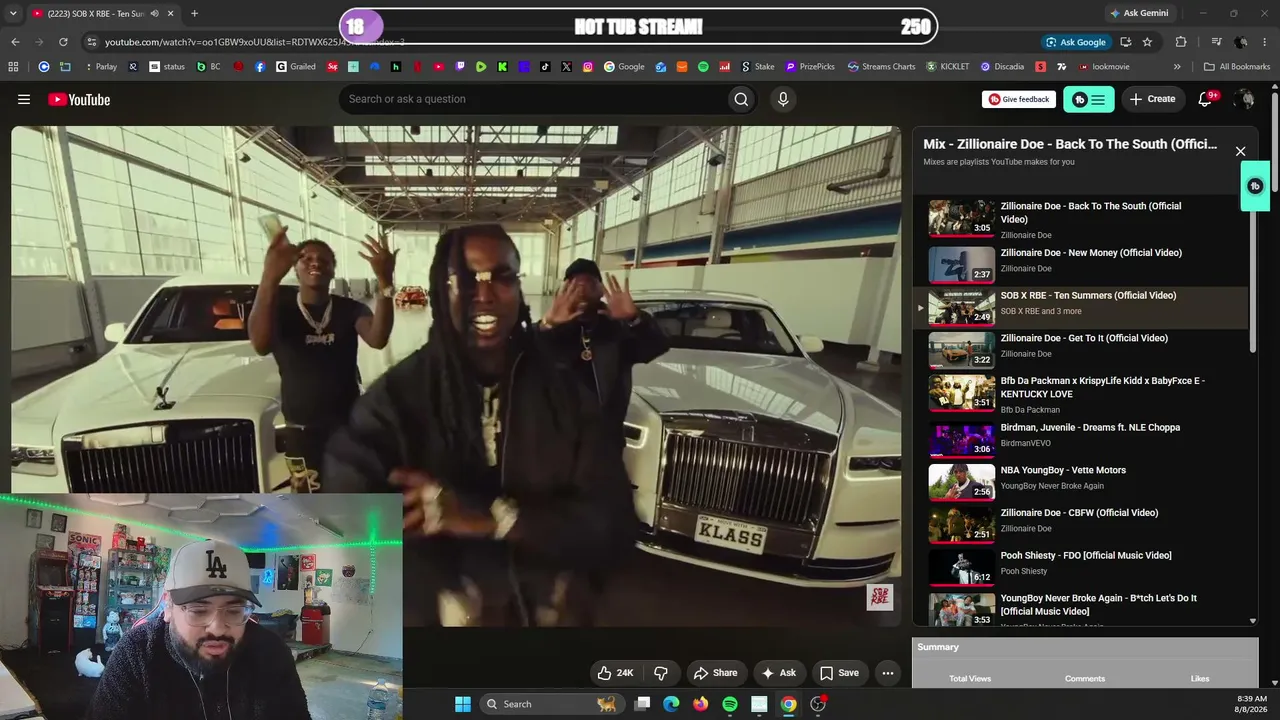Viewport: 1280px width, 720px height.
Task: Click the Ask button below video
Action: 779,673
